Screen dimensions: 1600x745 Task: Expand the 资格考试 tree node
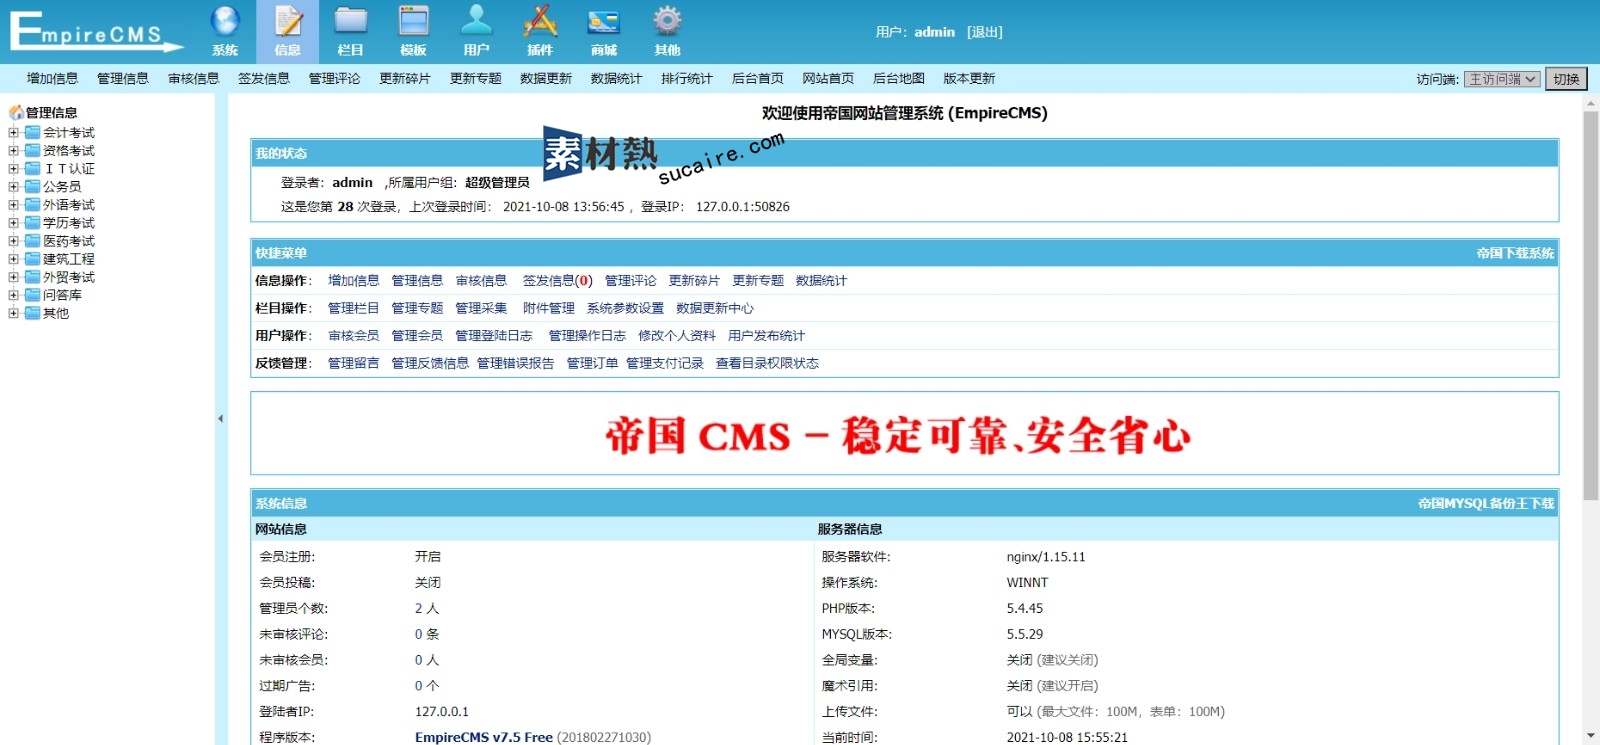[14, 150]
